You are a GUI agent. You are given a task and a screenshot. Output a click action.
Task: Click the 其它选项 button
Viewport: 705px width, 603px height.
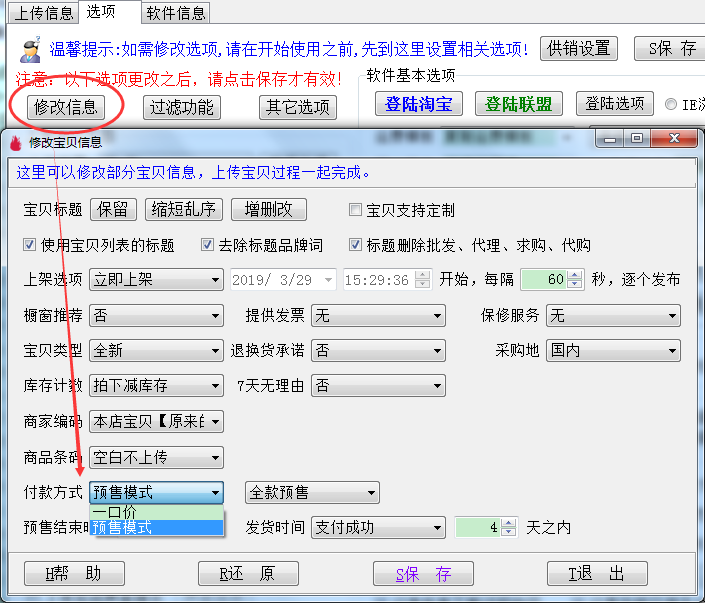(x=297, y=107)
